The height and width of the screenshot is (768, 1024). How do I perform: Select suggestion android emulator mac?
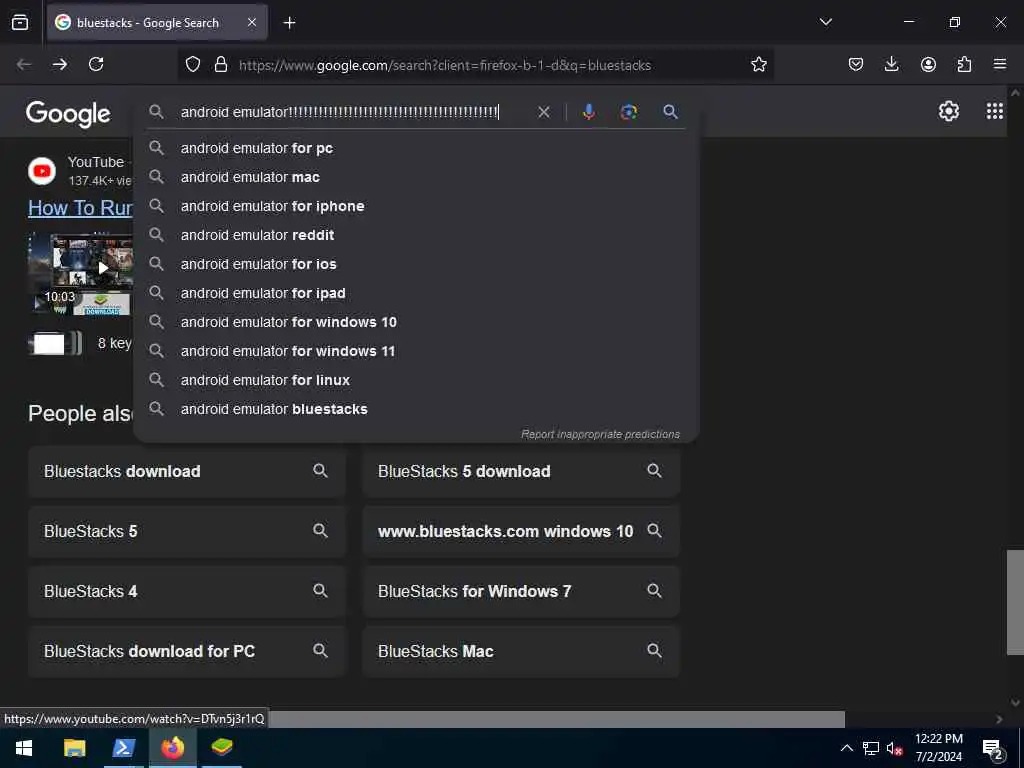coord(417,177)
